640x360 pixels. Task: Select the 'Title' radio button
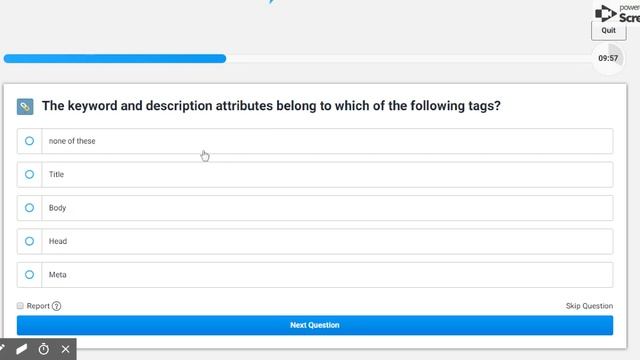pos(29,174)
